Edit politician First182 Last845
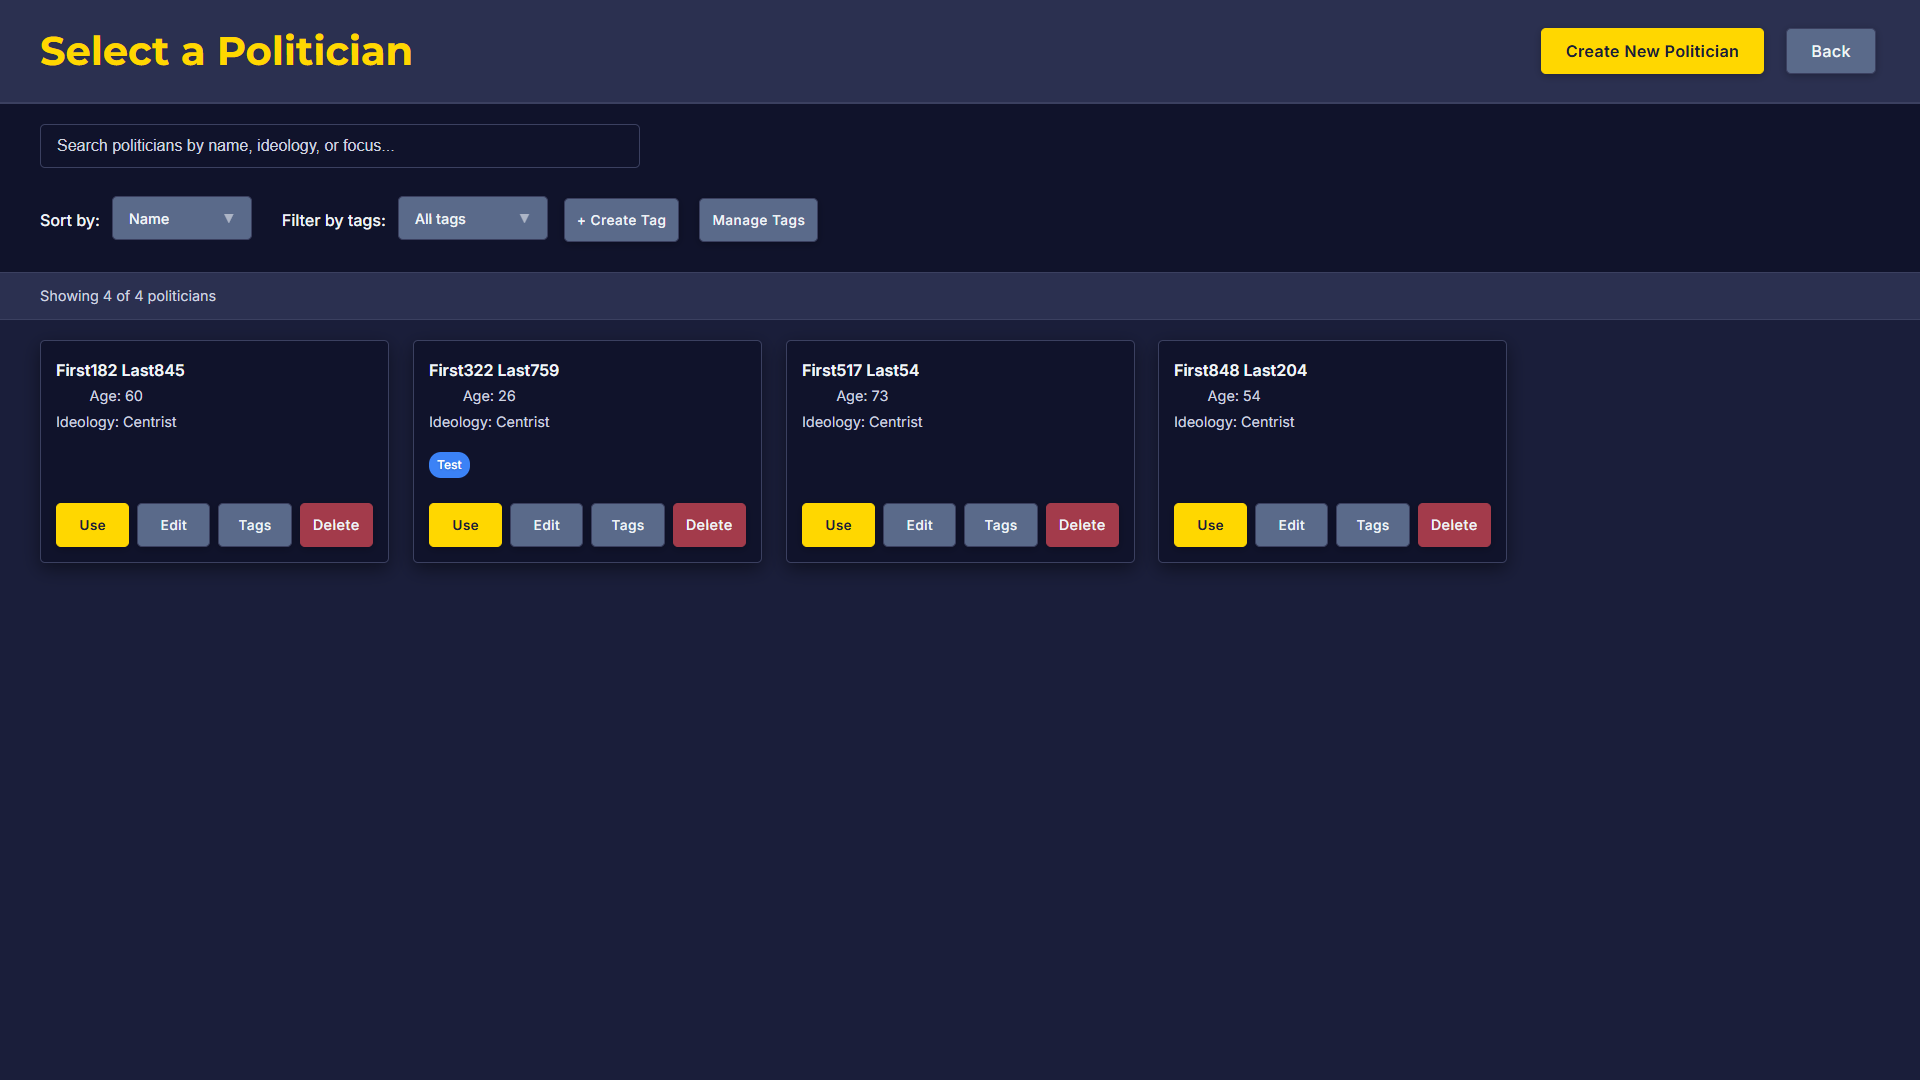This screenshot has height=1080, width=1920. pyautogui.click(x=173, y=525)
